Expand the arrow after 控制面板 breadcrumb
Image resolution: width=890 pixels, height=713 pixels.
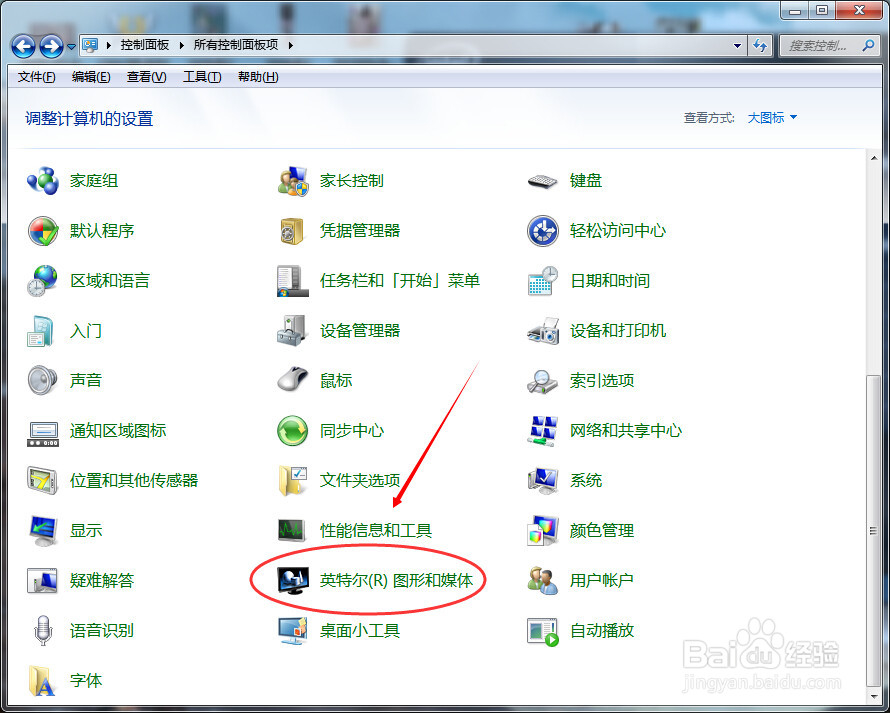tap(182, 45)
